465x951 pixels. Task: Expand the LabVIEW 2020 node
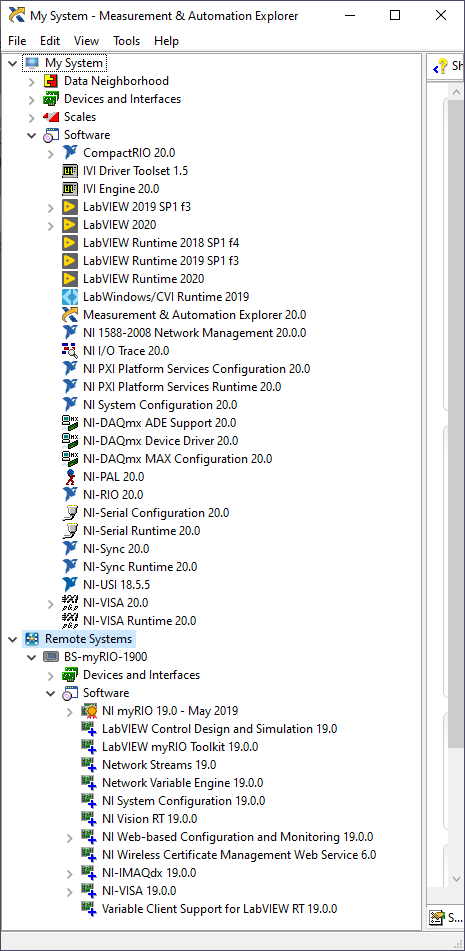[x=51, y=226]
